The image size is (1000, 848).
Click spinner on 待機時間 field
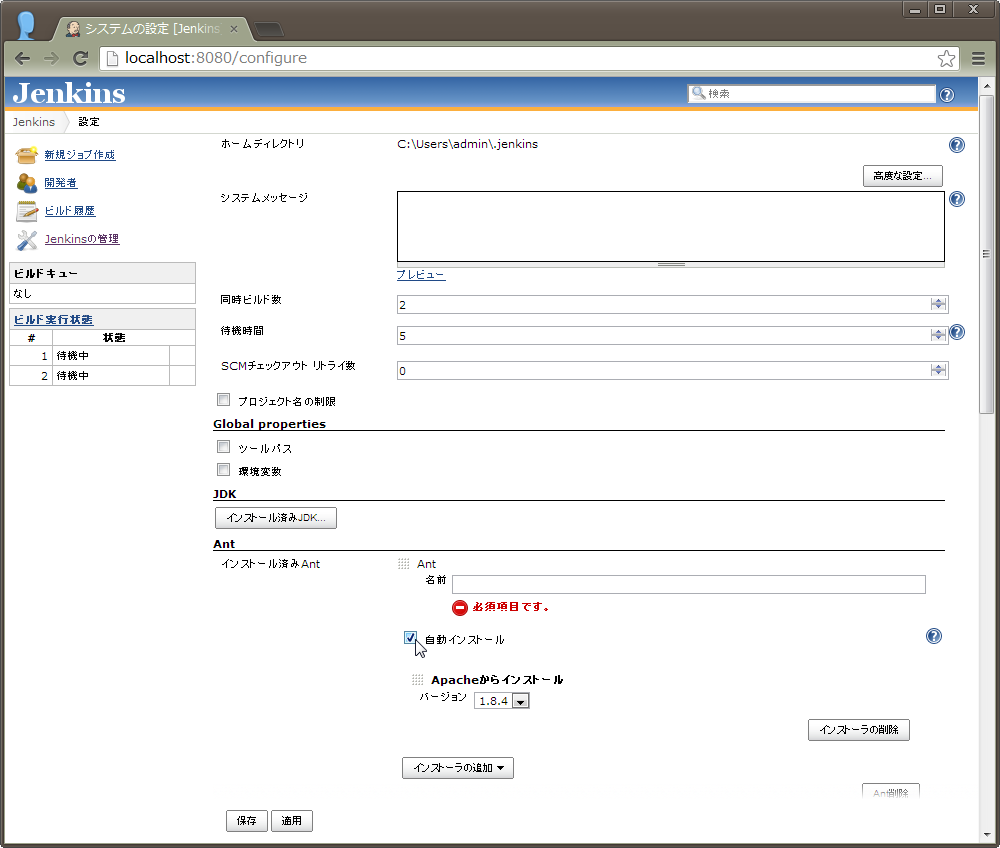click(938, 335)
